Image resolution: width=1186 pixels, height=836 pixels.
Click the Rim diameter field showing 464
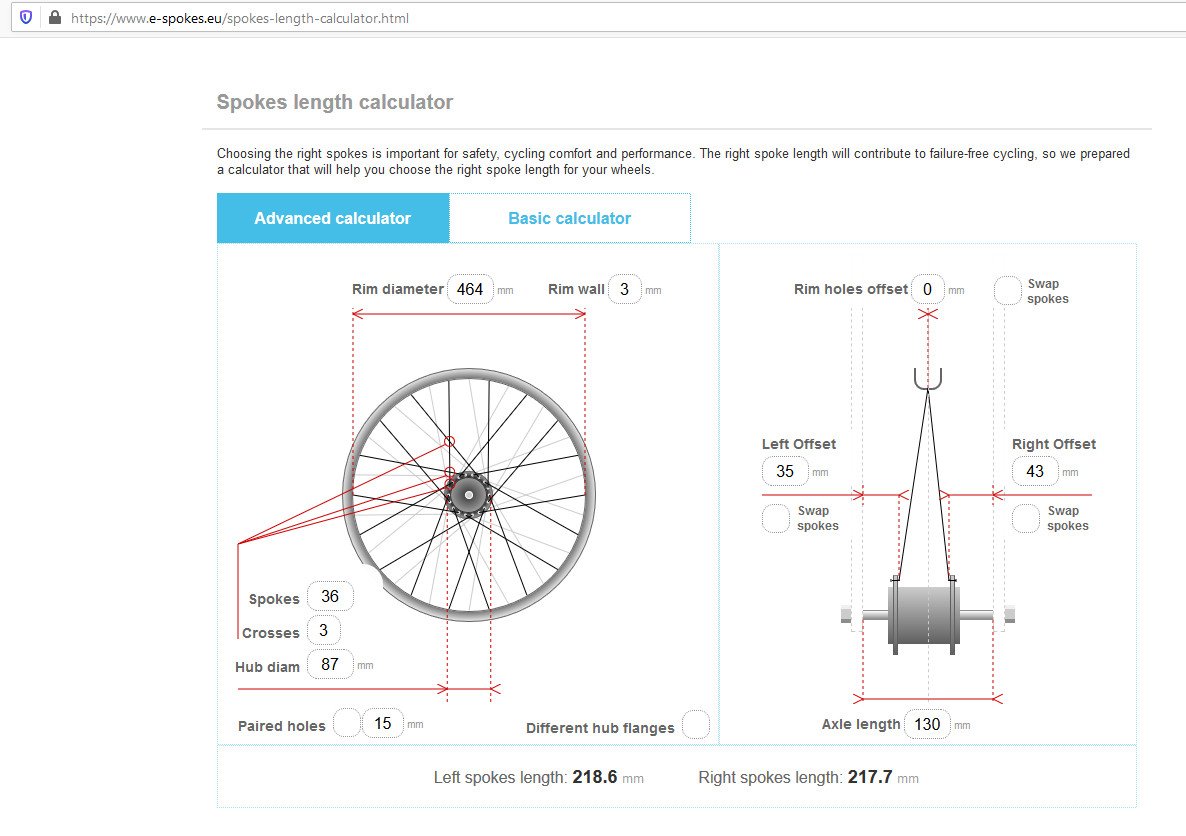point(470,289)
